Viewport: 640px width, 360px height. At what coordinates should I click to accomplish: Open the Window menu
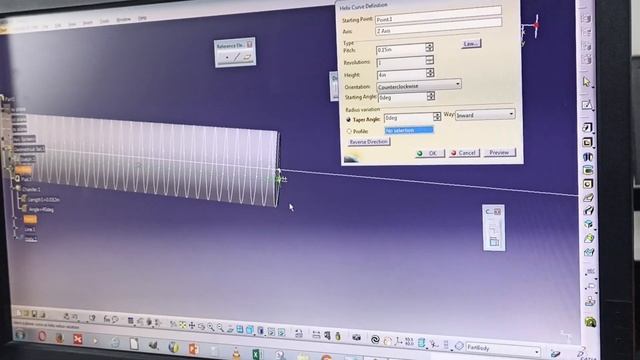(123, 20)
